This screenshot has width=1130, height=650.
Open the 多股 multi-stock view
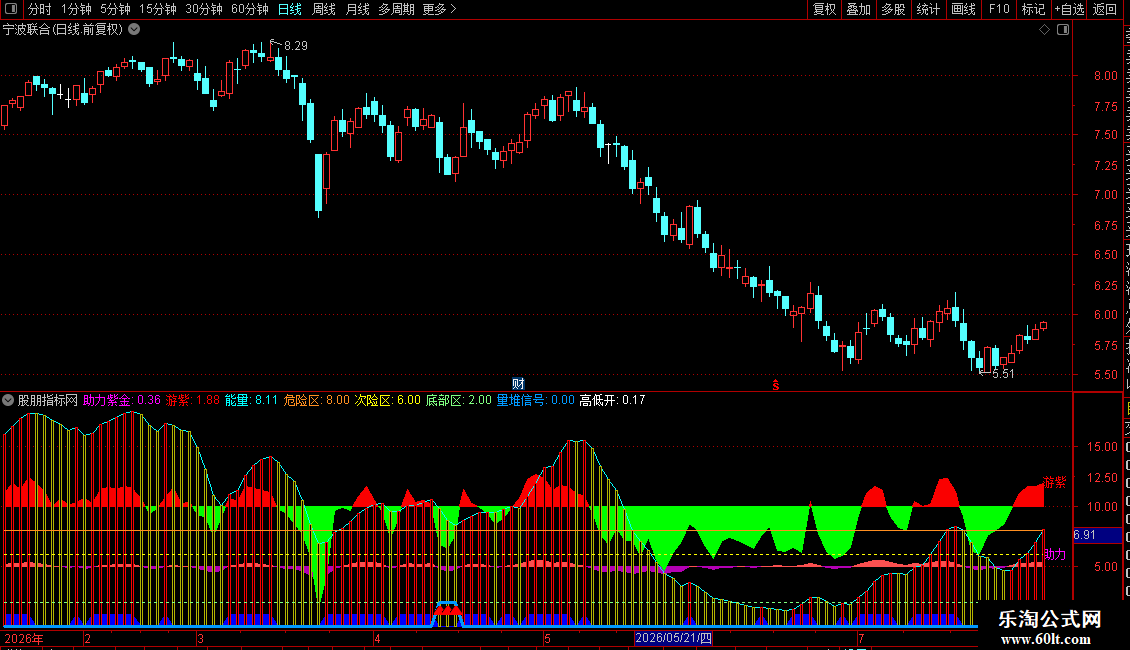(x=893, y=9)
